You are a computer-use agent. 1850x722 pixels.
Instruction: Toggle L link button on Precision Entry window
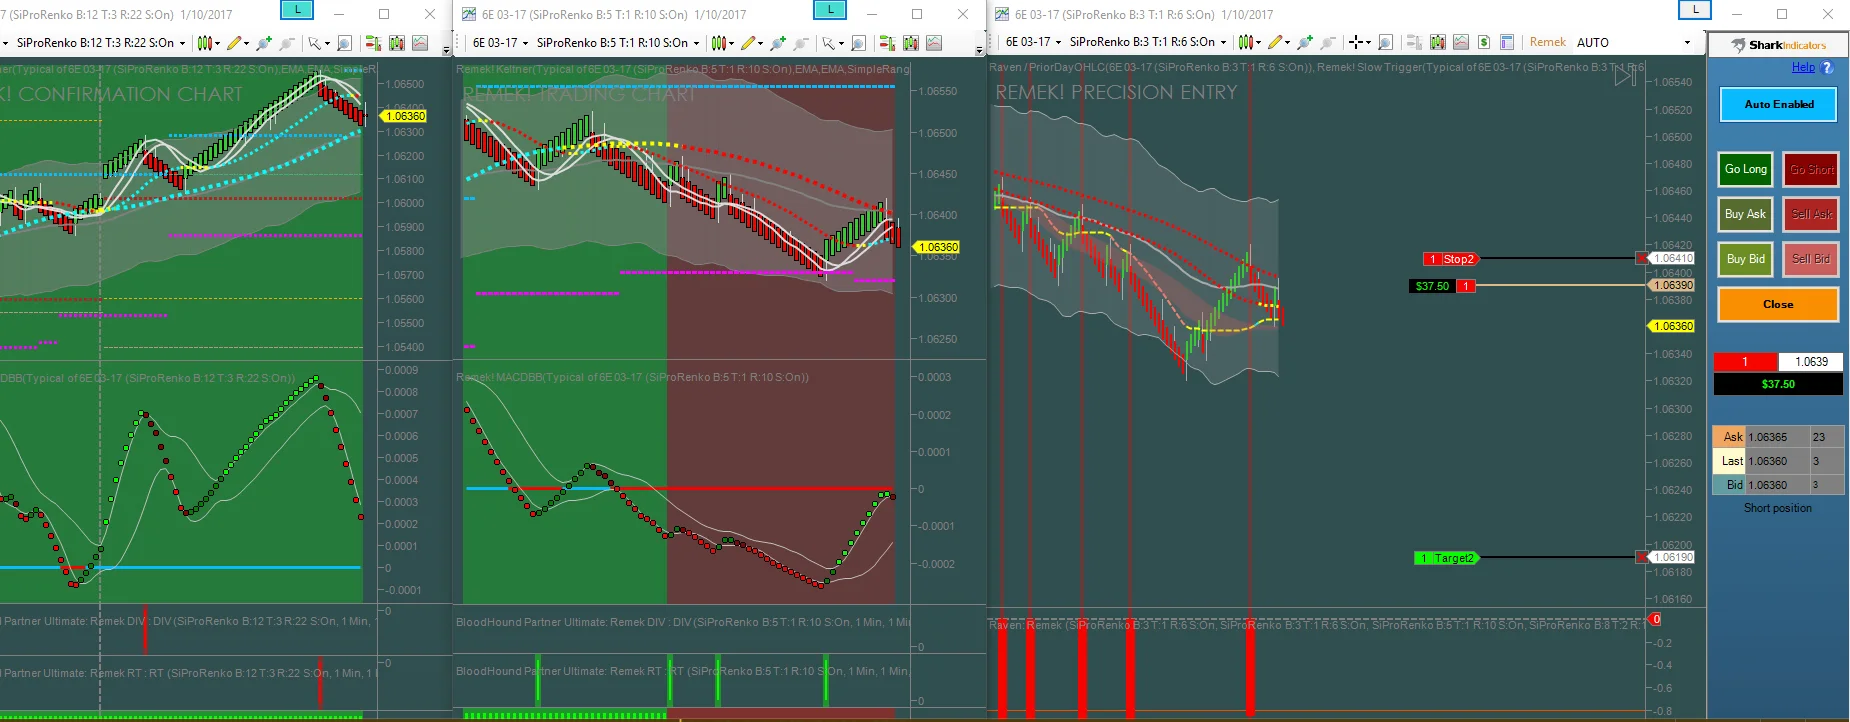(1694, 9)
